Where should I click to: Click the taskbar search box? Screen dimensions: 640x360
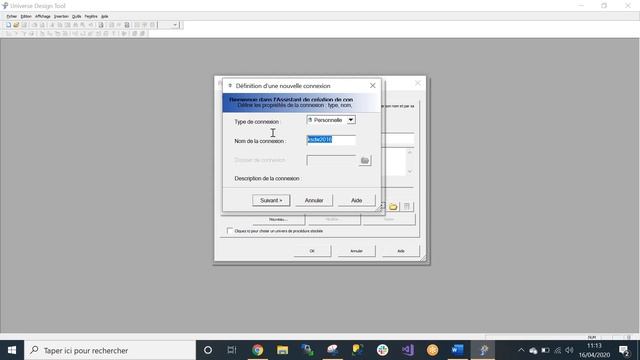tap(110, 350)
